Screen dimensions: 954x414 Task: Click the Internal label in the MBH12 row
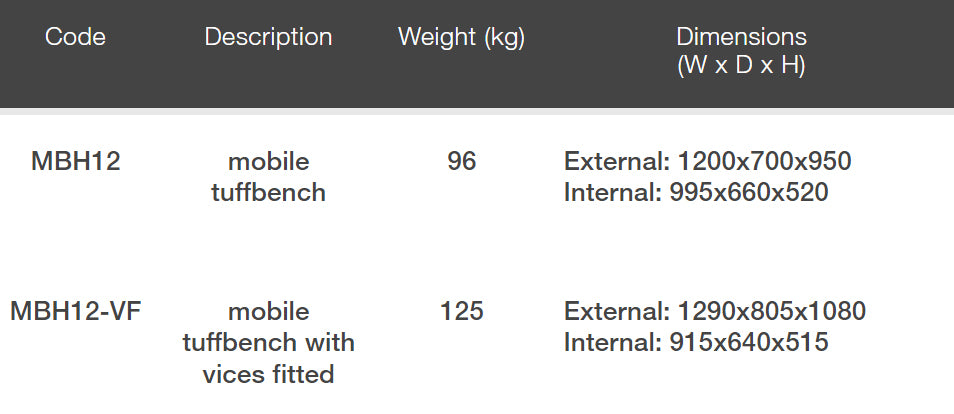611,192
